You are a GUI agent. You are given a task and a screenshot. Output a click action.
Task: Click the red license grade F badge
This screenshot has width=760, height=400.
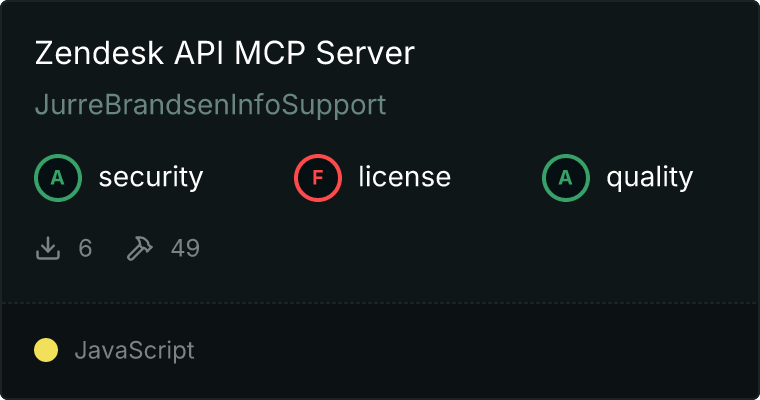tap(318, 178)
